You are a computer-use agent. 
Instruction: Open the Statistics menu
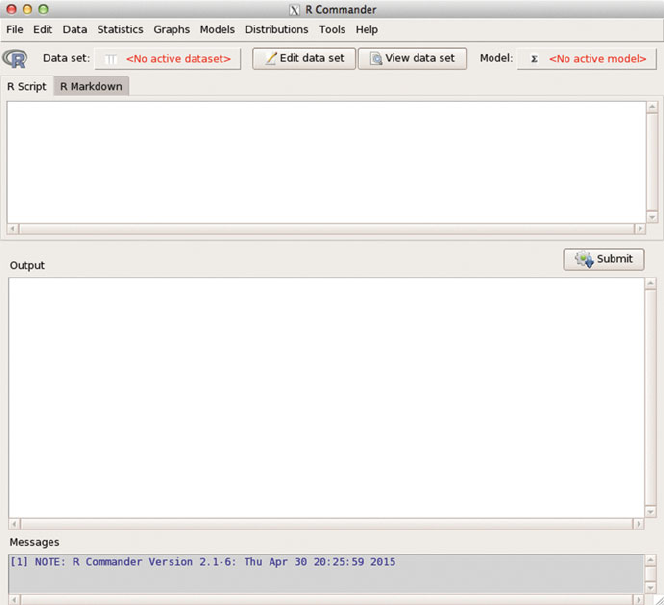click(x=120, y=29)
